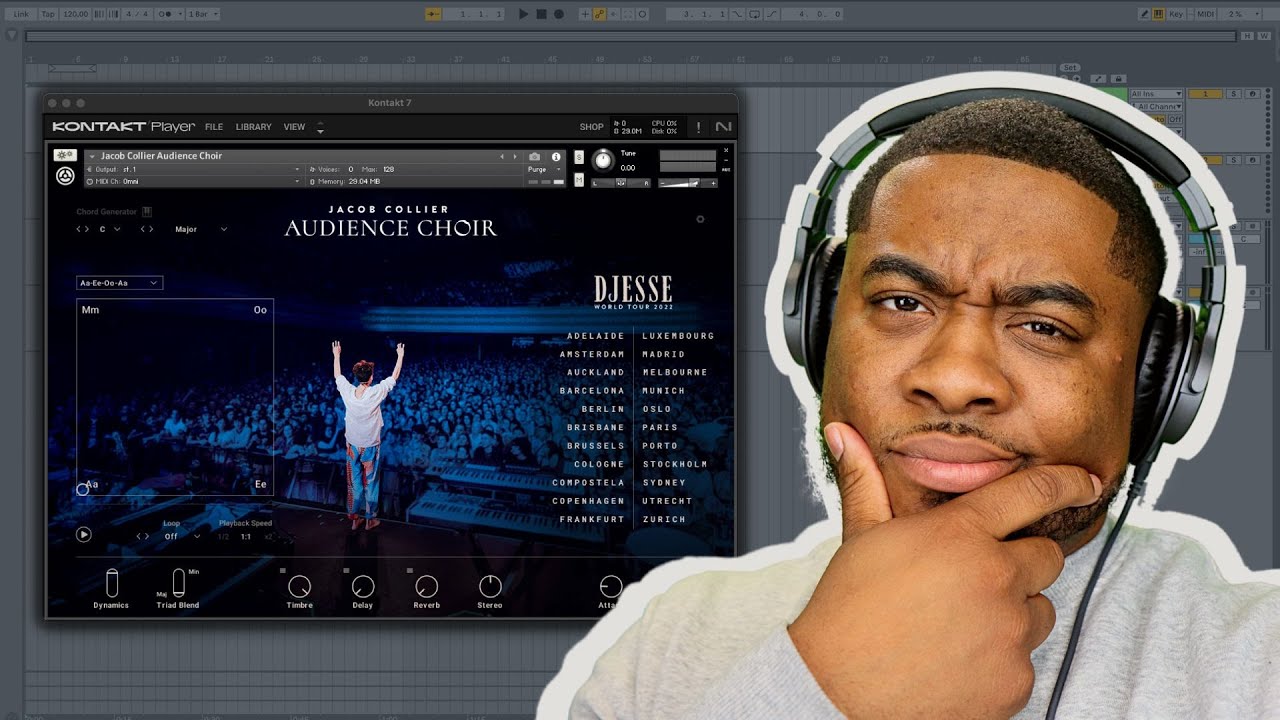Open the Purge dropdown
Viewport: 1280px width, 720px height.
click(545, 170)
